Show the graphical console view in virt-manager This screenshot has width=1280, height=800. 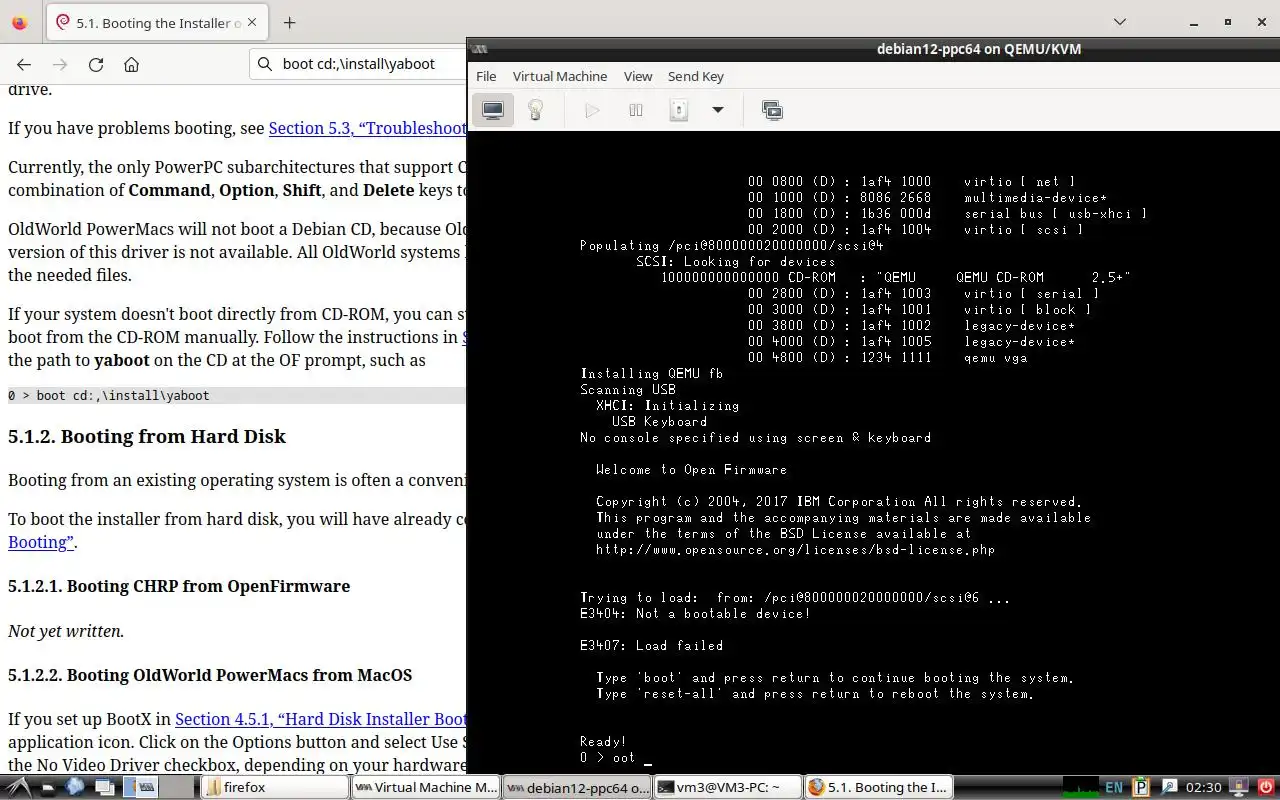493,110
